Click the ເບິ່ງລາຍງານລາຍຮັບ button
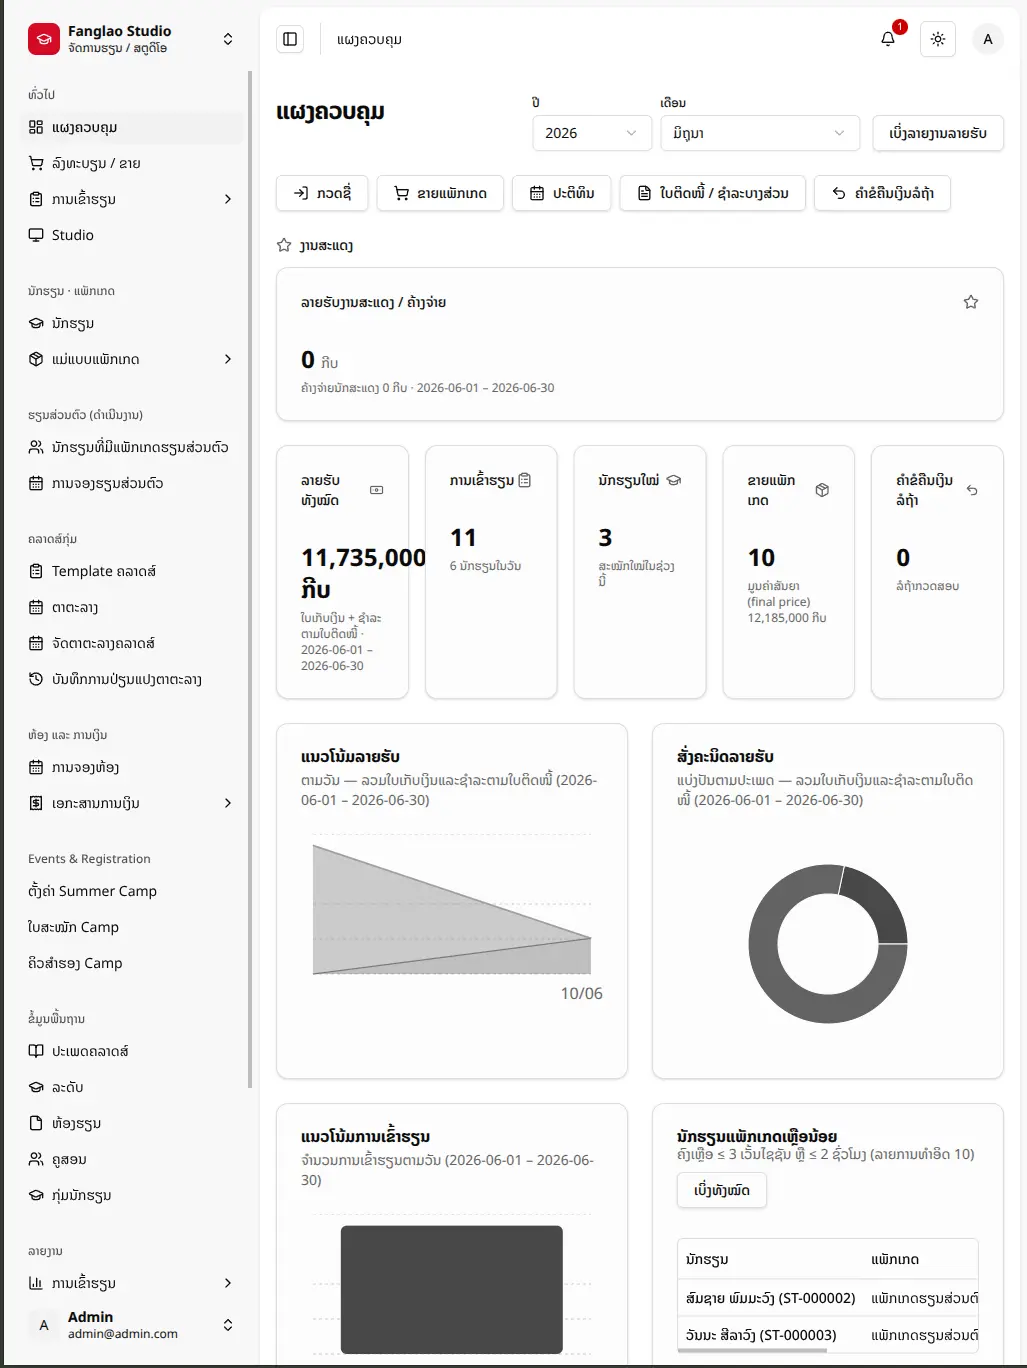Viewport: 1027px width, 1368px height. (938, 133)
